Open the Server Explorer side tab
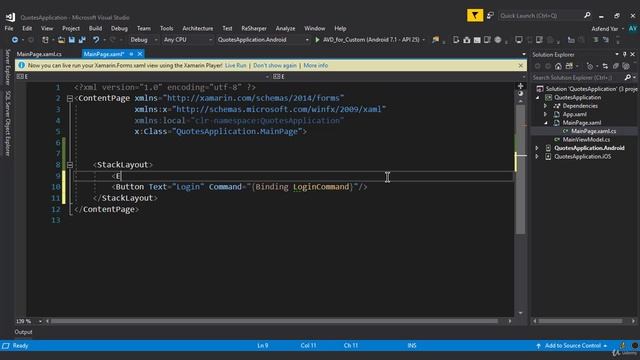The width and height of the screenshot is (640, 360). point(7,67)
